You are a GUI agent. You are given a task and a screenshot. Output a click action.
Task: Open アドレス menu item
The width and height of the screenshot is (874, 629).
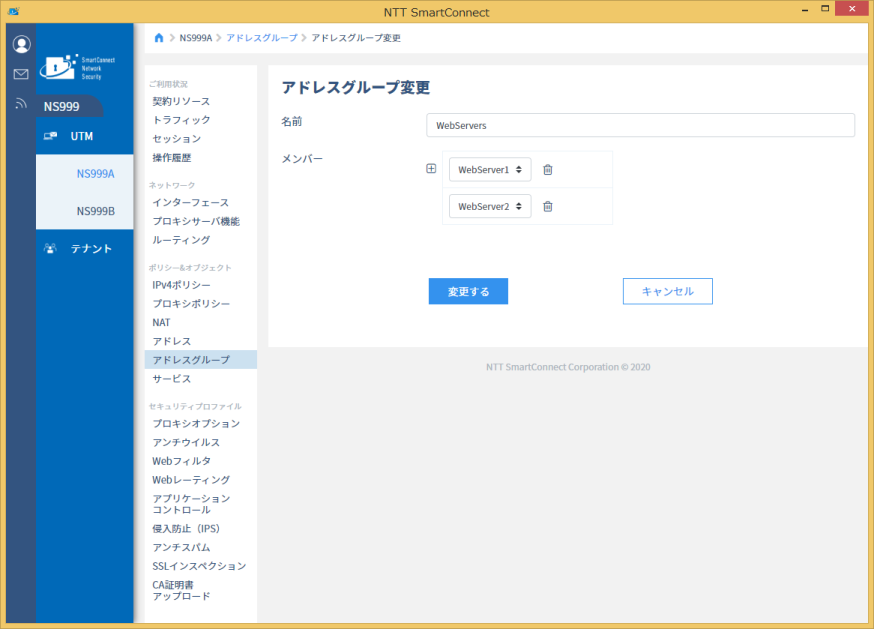coord(172,341)
